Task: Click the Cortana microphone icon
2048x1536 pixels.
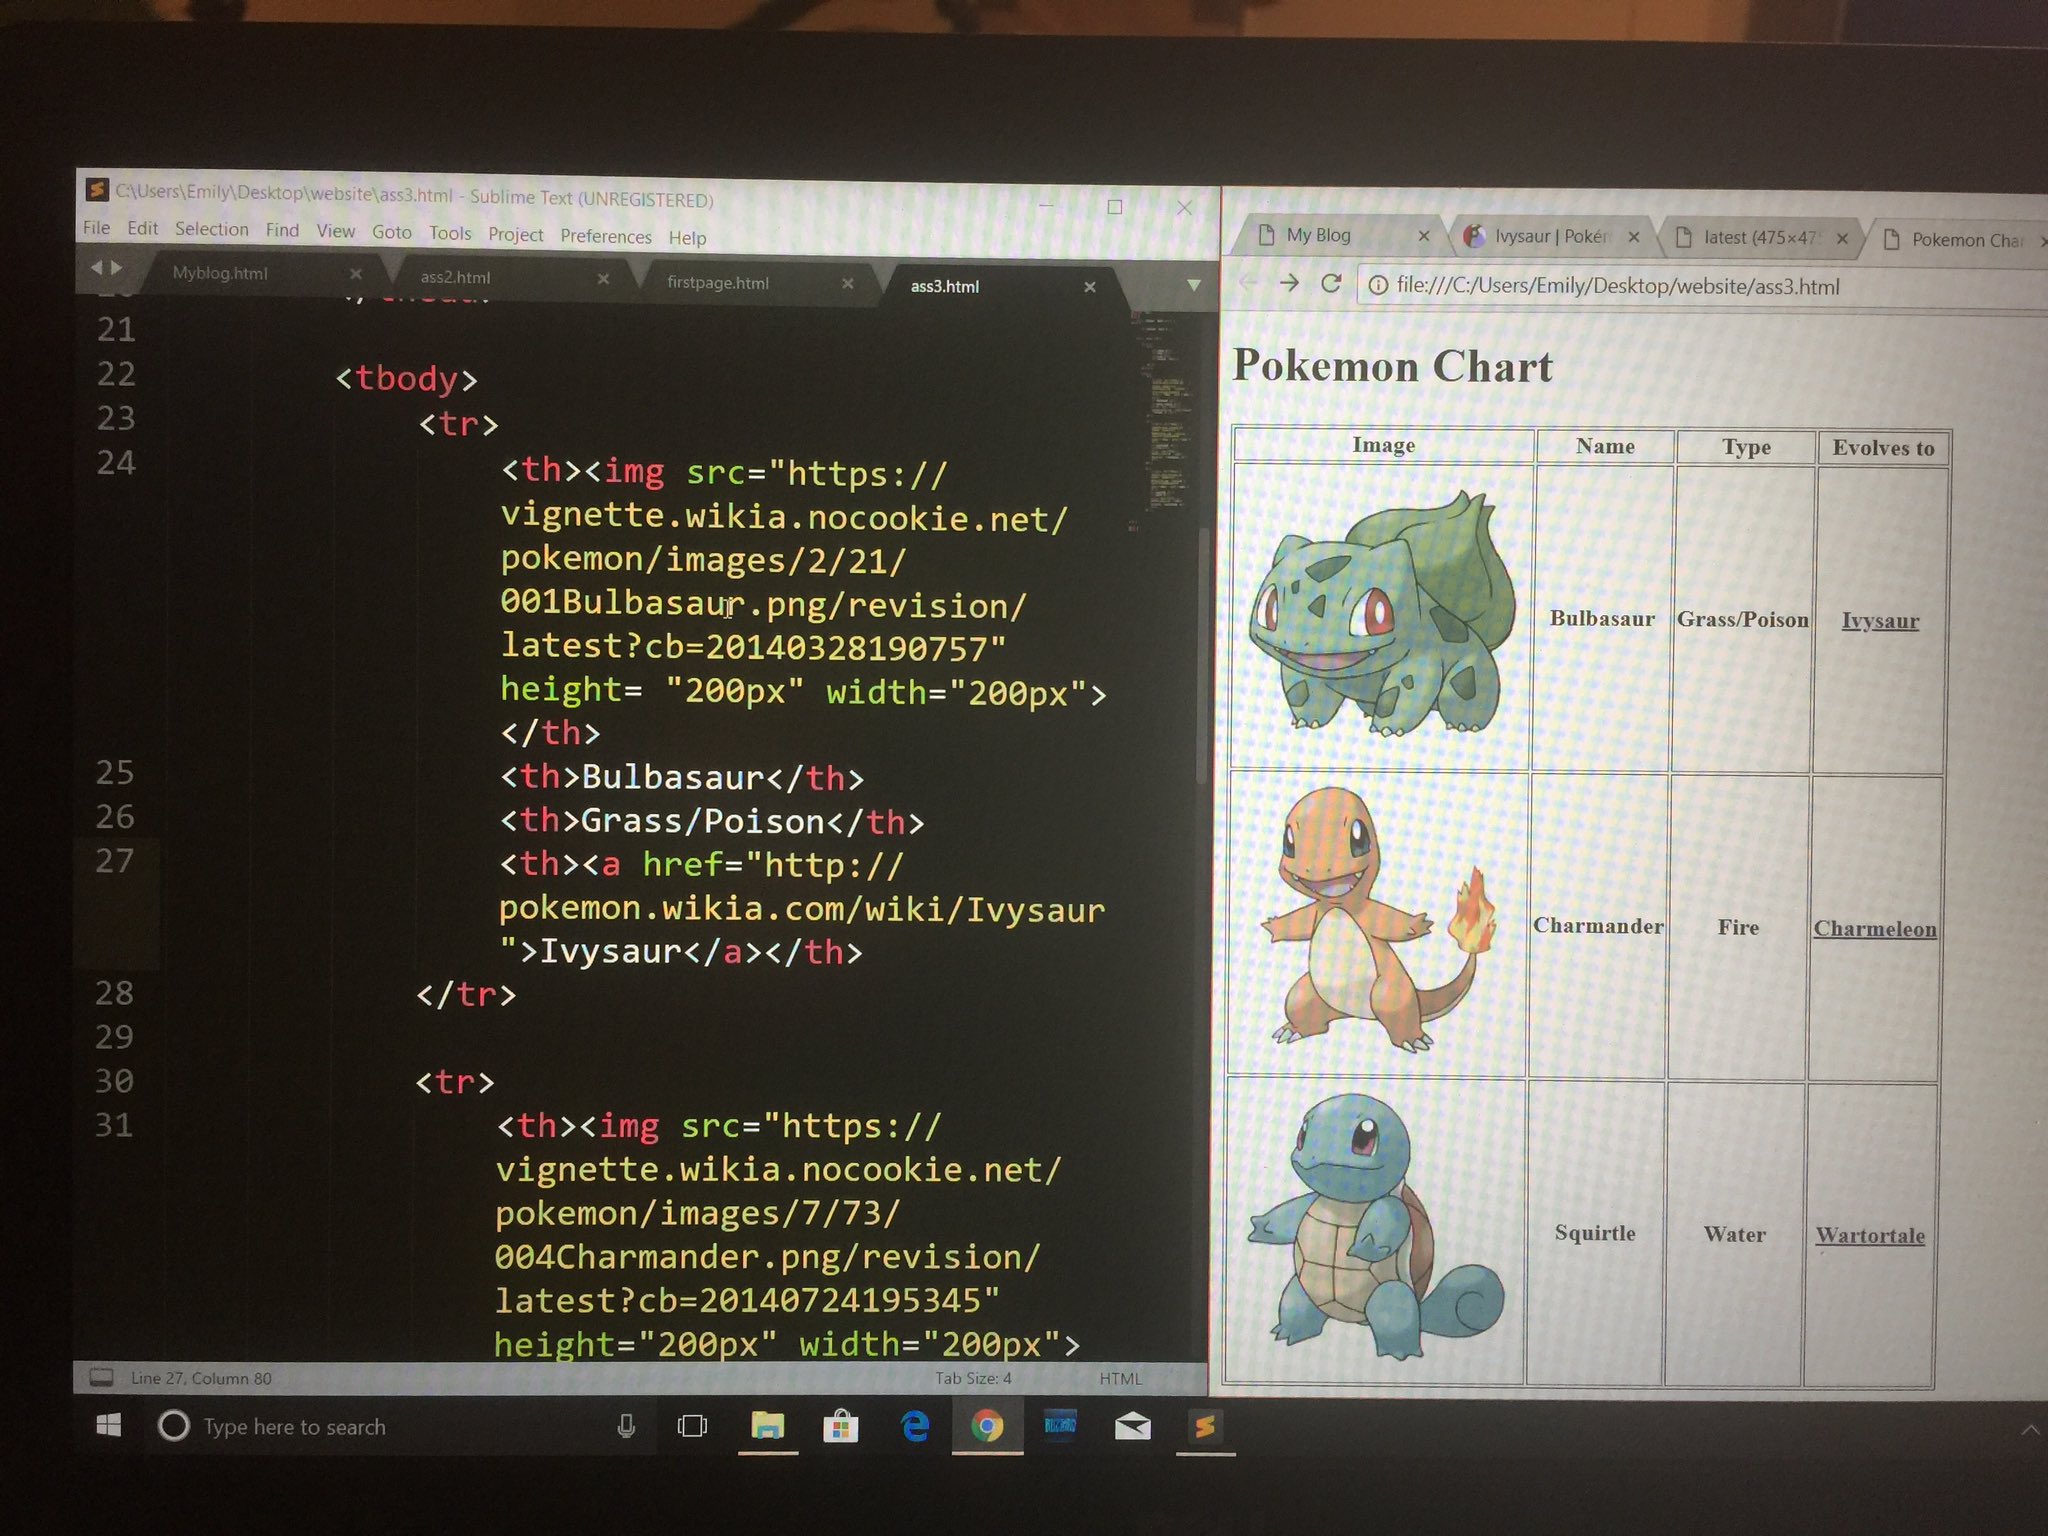Action: pos(626,1426)
